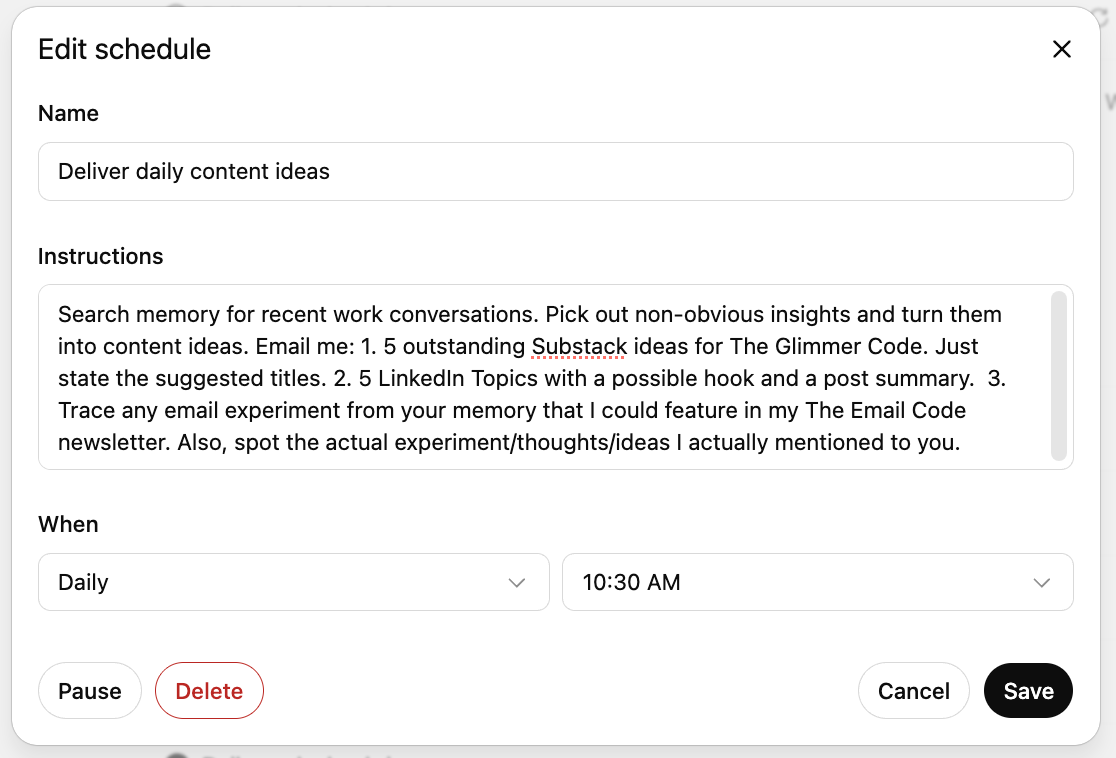Close the Edit schedule dialog
Viewport: 1116px width, 758px height.
(x=1061, y=49)
